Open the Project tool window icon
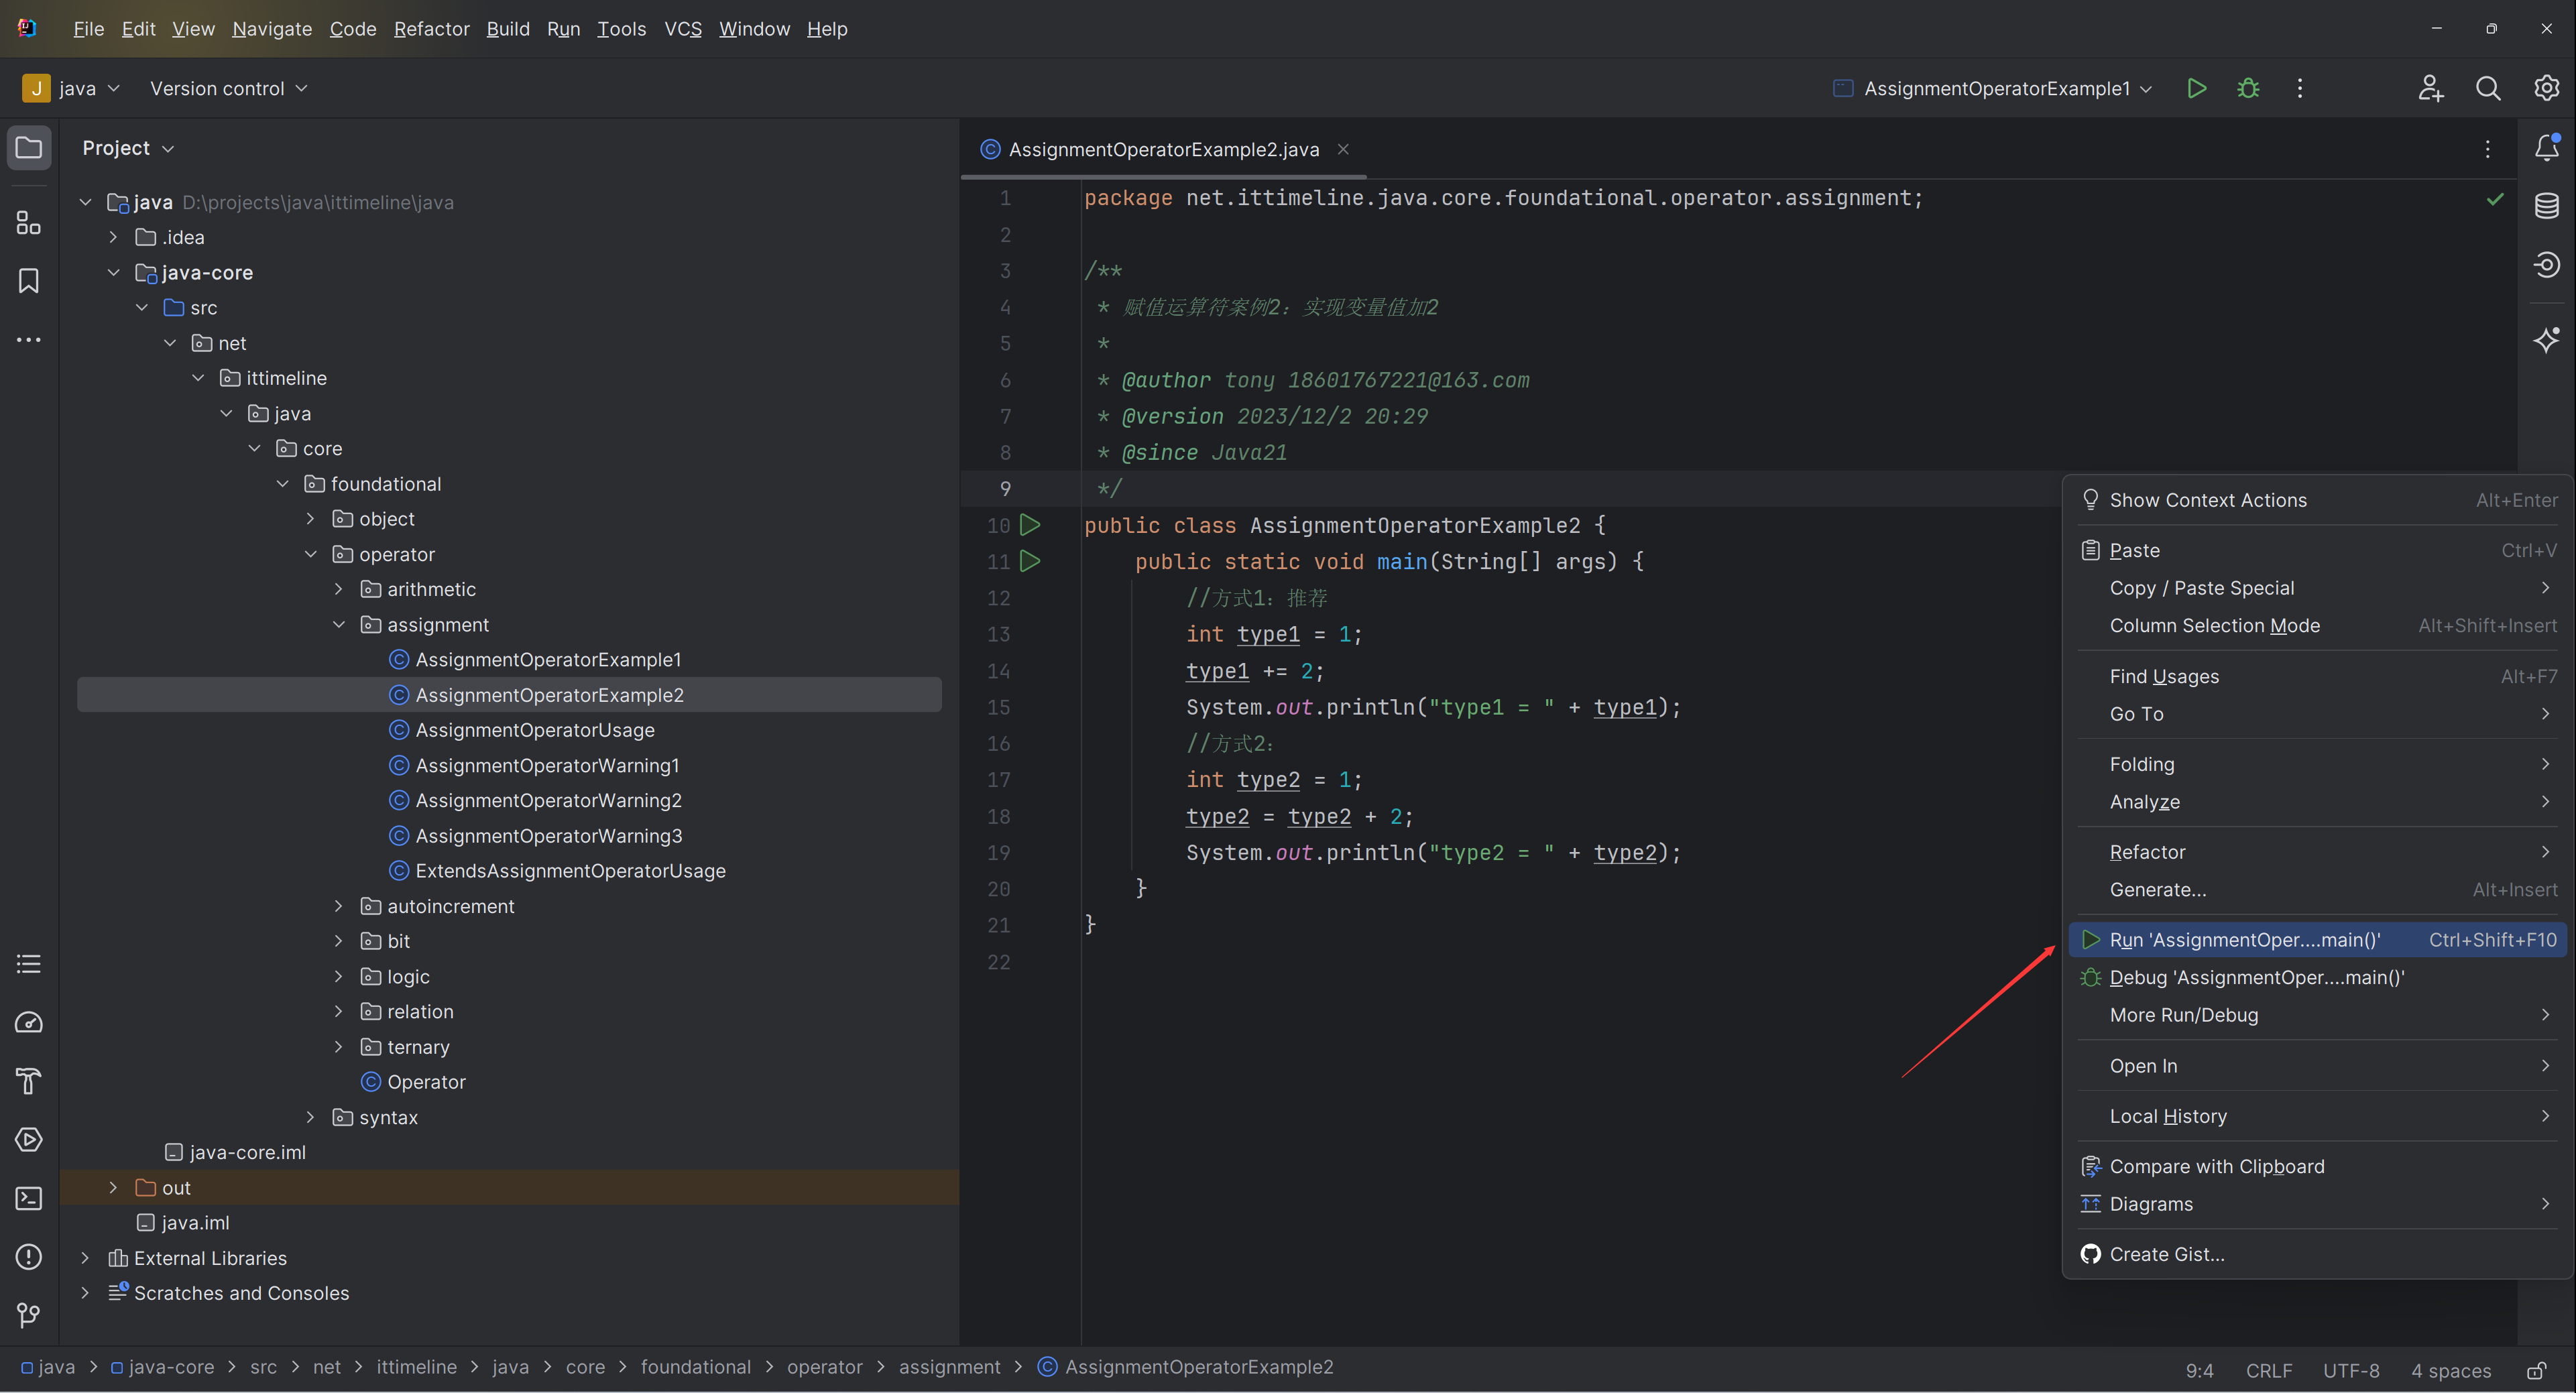 [x=29, y=148]
